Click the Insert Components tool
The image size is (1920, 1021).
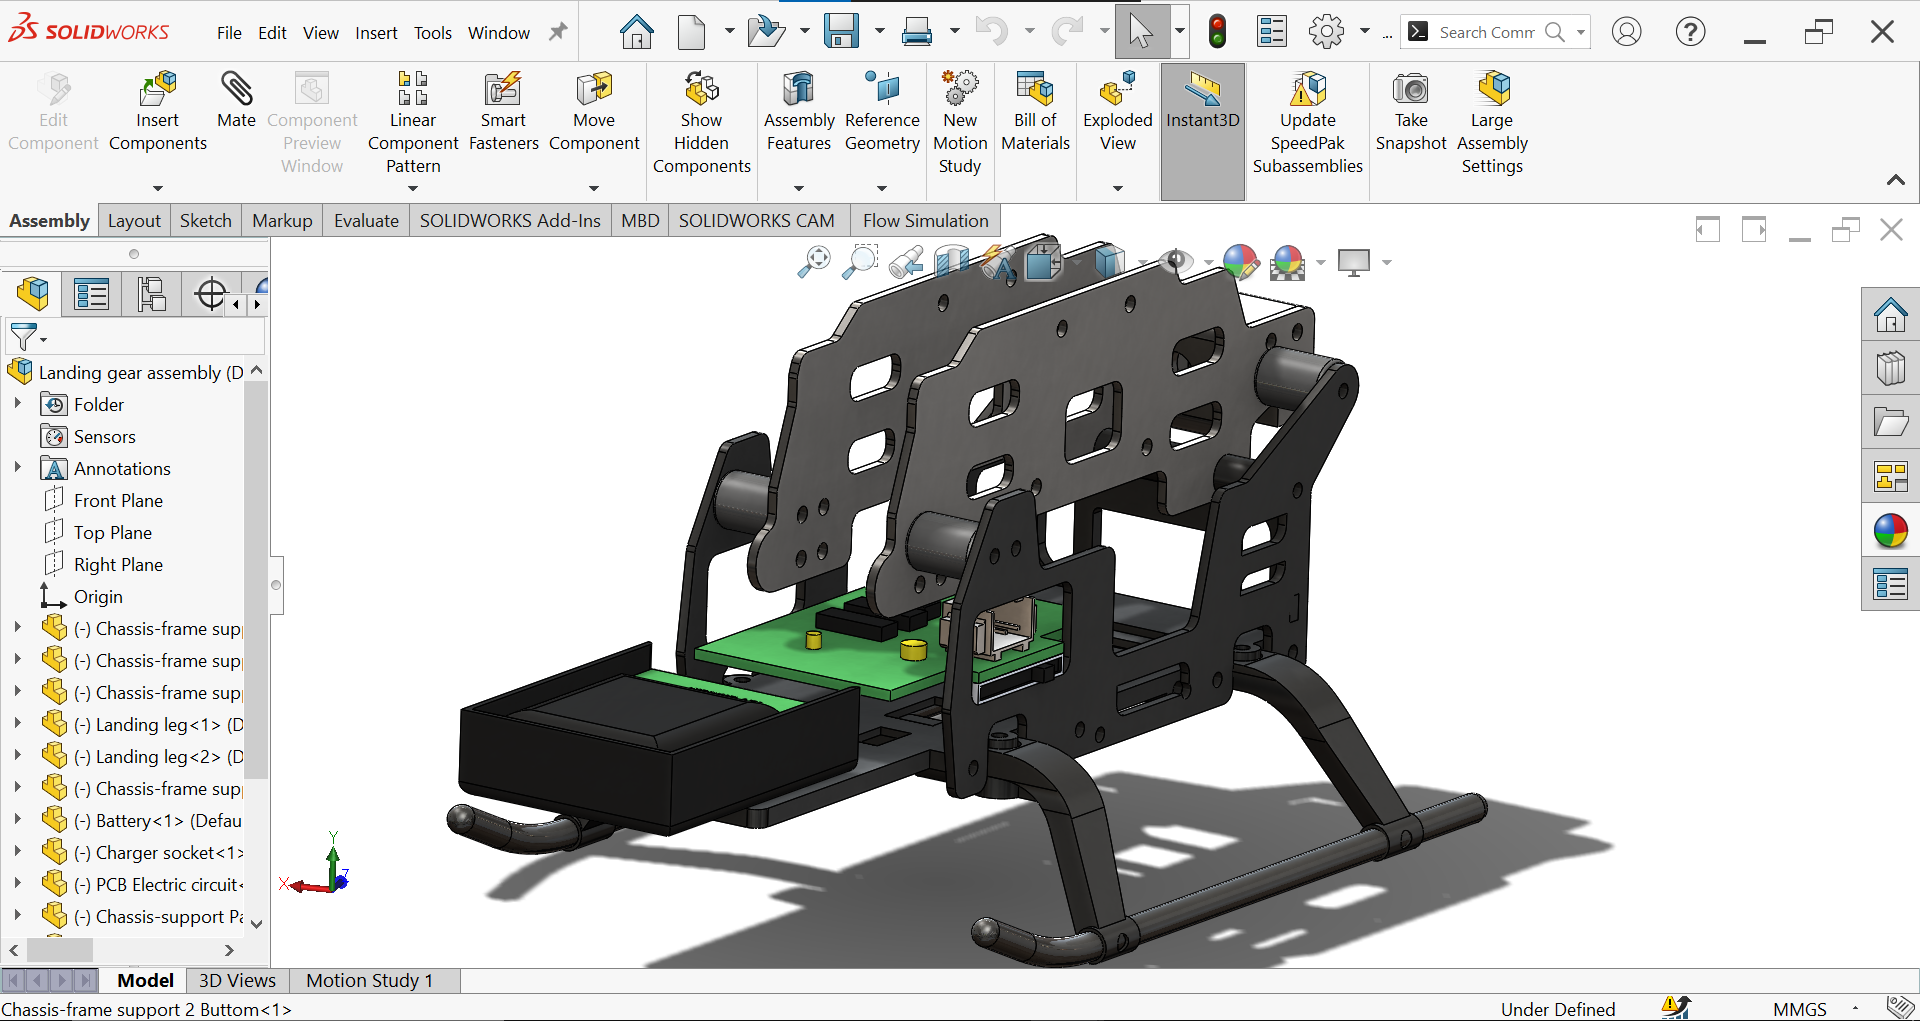click(x=158, y=111)
